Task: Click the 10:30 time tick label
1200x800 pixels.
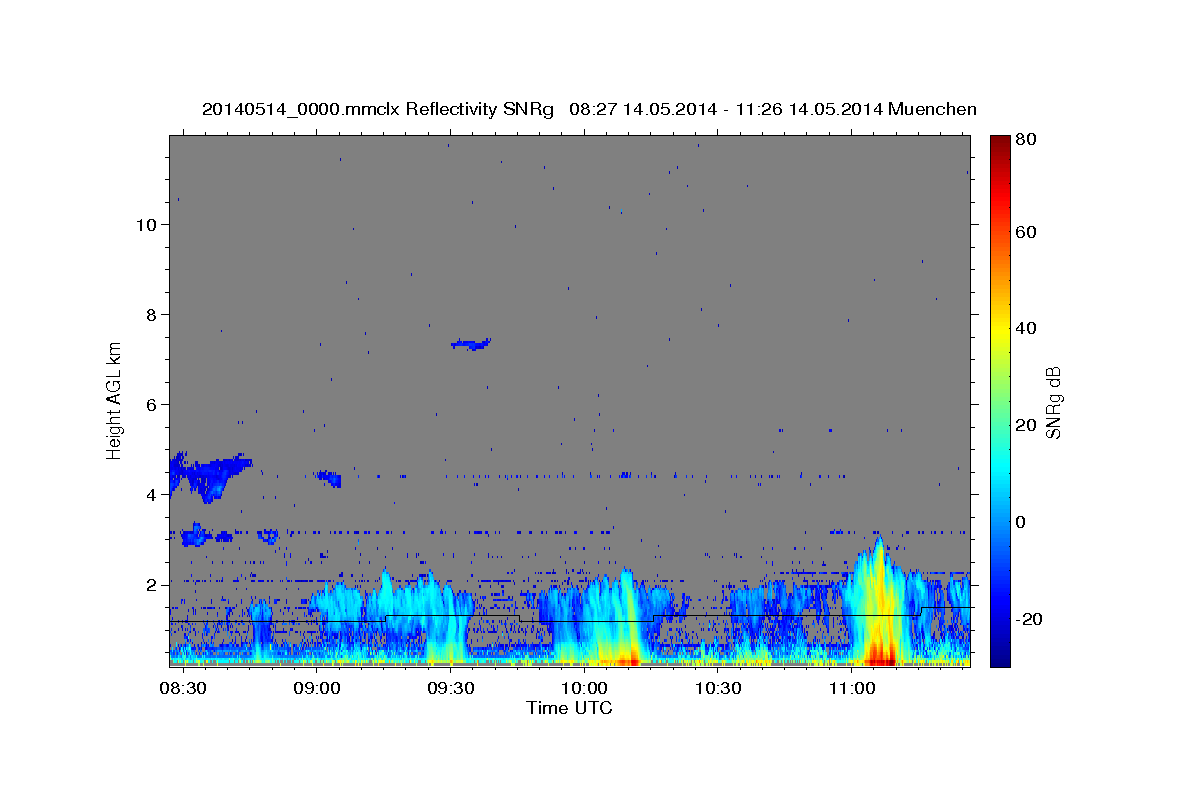Action: [x=717, y=689]
